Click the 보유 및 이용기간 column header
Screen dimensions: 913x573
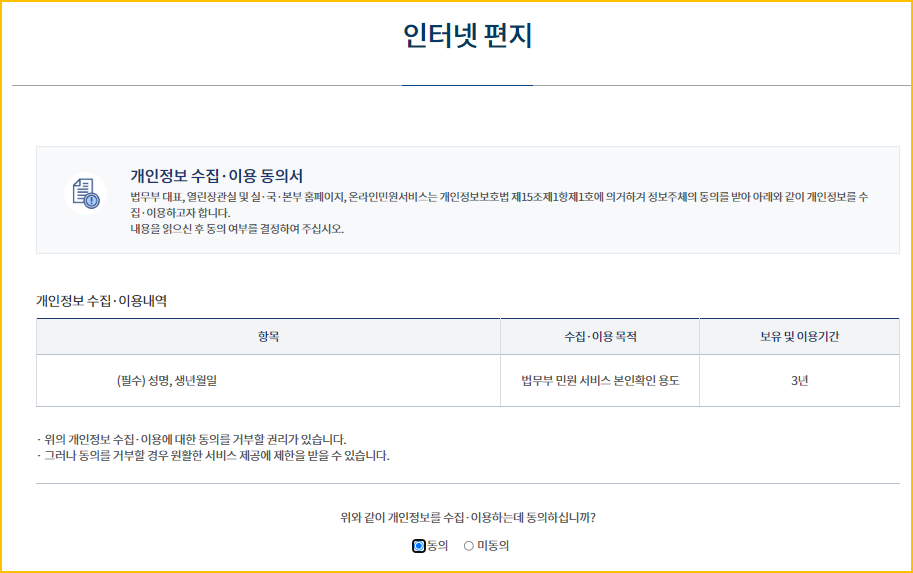[799, 337]
